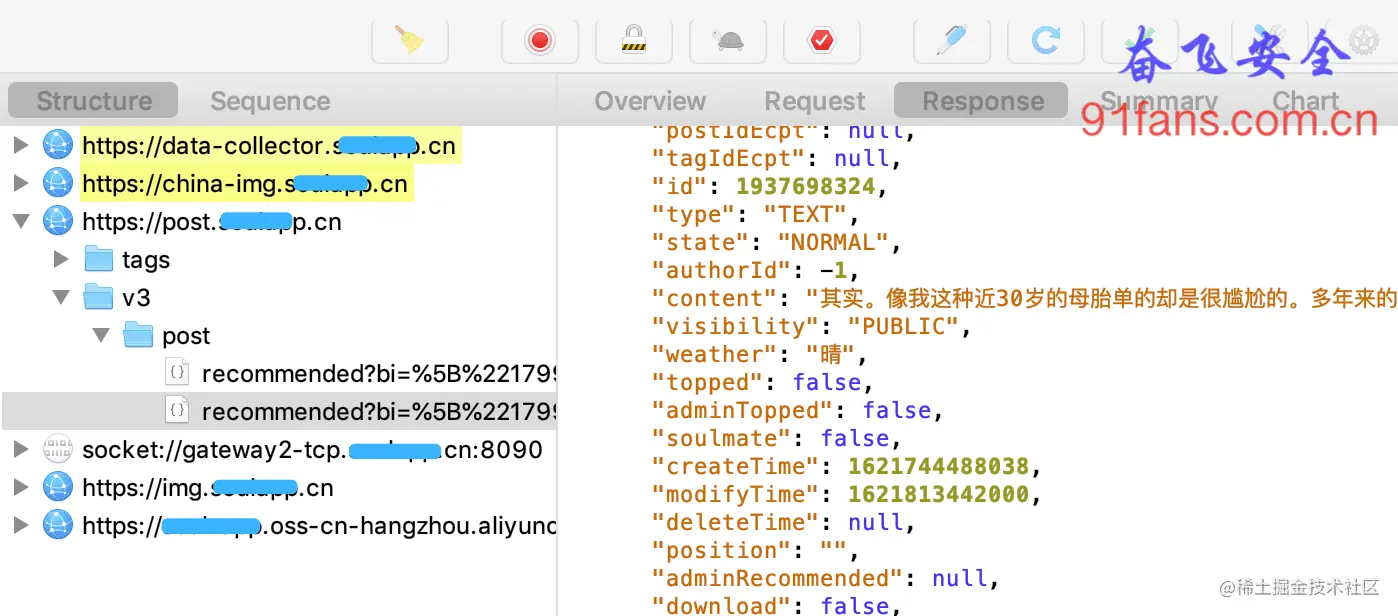This screenshot has height=616, width=1398.
Task: Open the Response tab
Action: click(982, 101)
